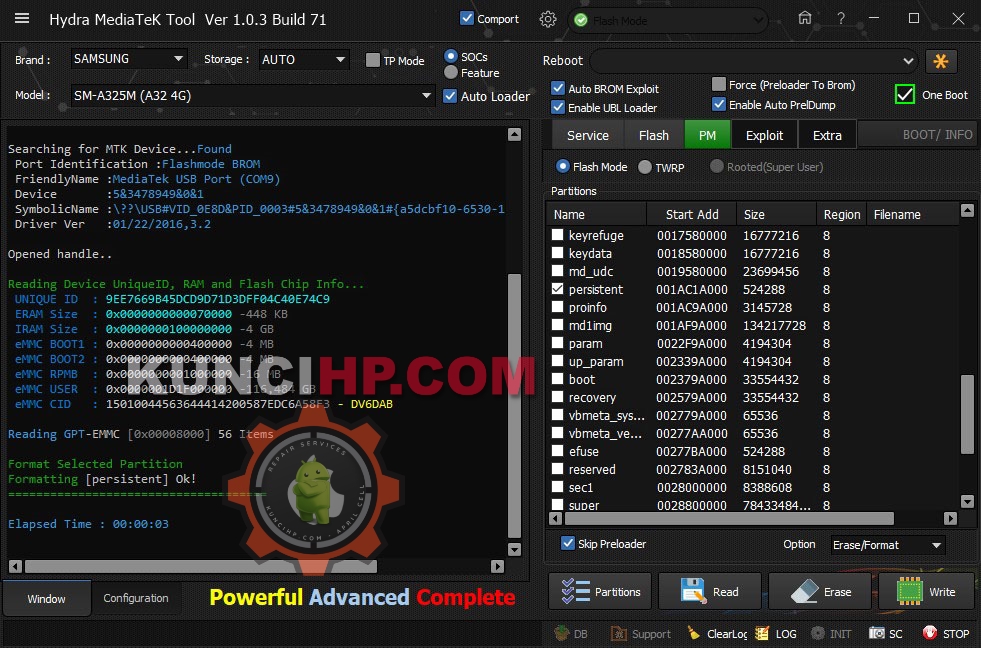Image resolution: width=981 pixels, height=648 pixels.
Task: Select the Feature radio button
Action: (450, 73)
